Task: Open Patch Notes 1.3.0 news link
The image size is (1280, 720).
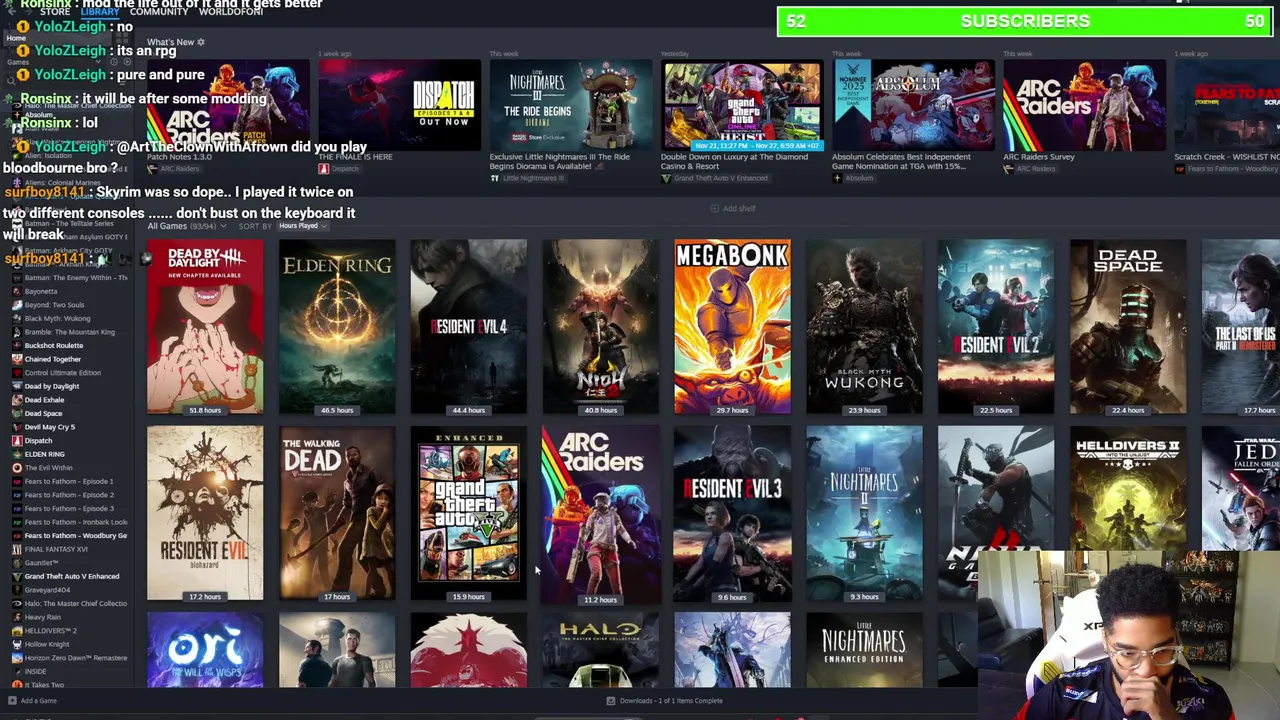Action: tap(179, 157)
